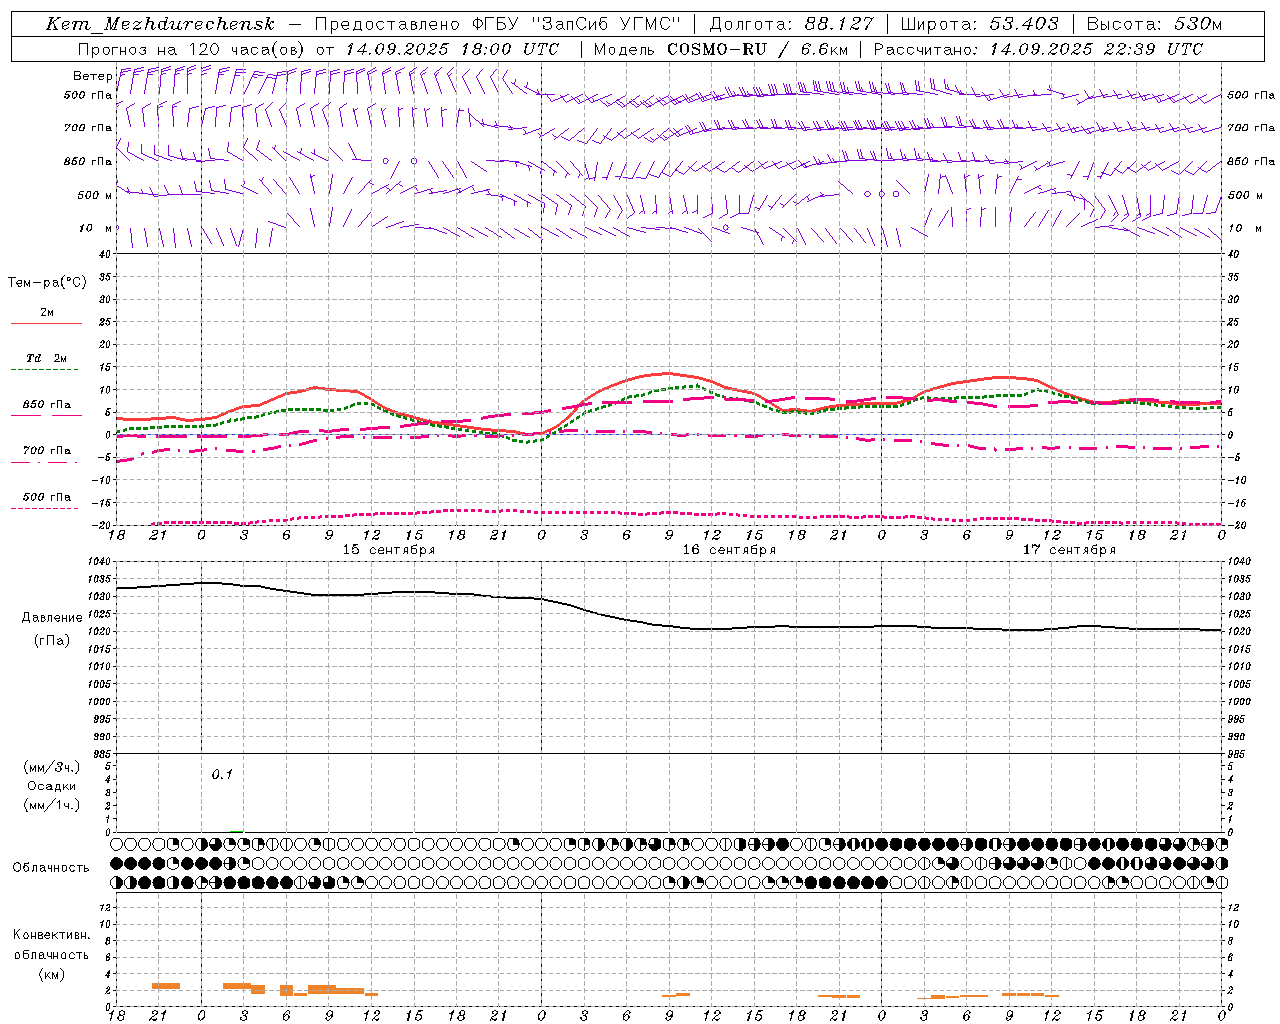Click the '(мм/3ч.)' precipitation unit label
The width and height of the screenshot is (1280, 1024).
coord(51,767)
